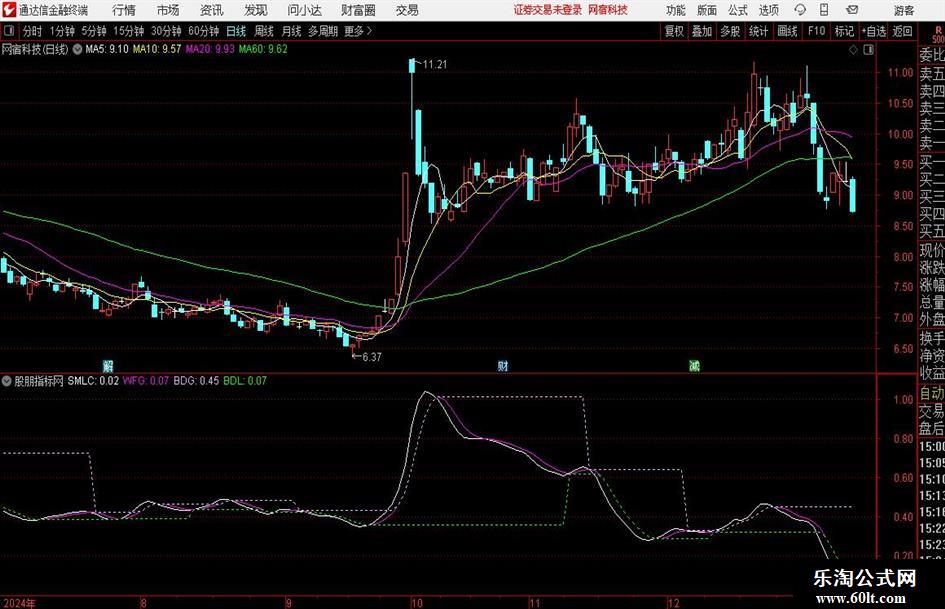Open the 财富圈 menu

[358, 10]
